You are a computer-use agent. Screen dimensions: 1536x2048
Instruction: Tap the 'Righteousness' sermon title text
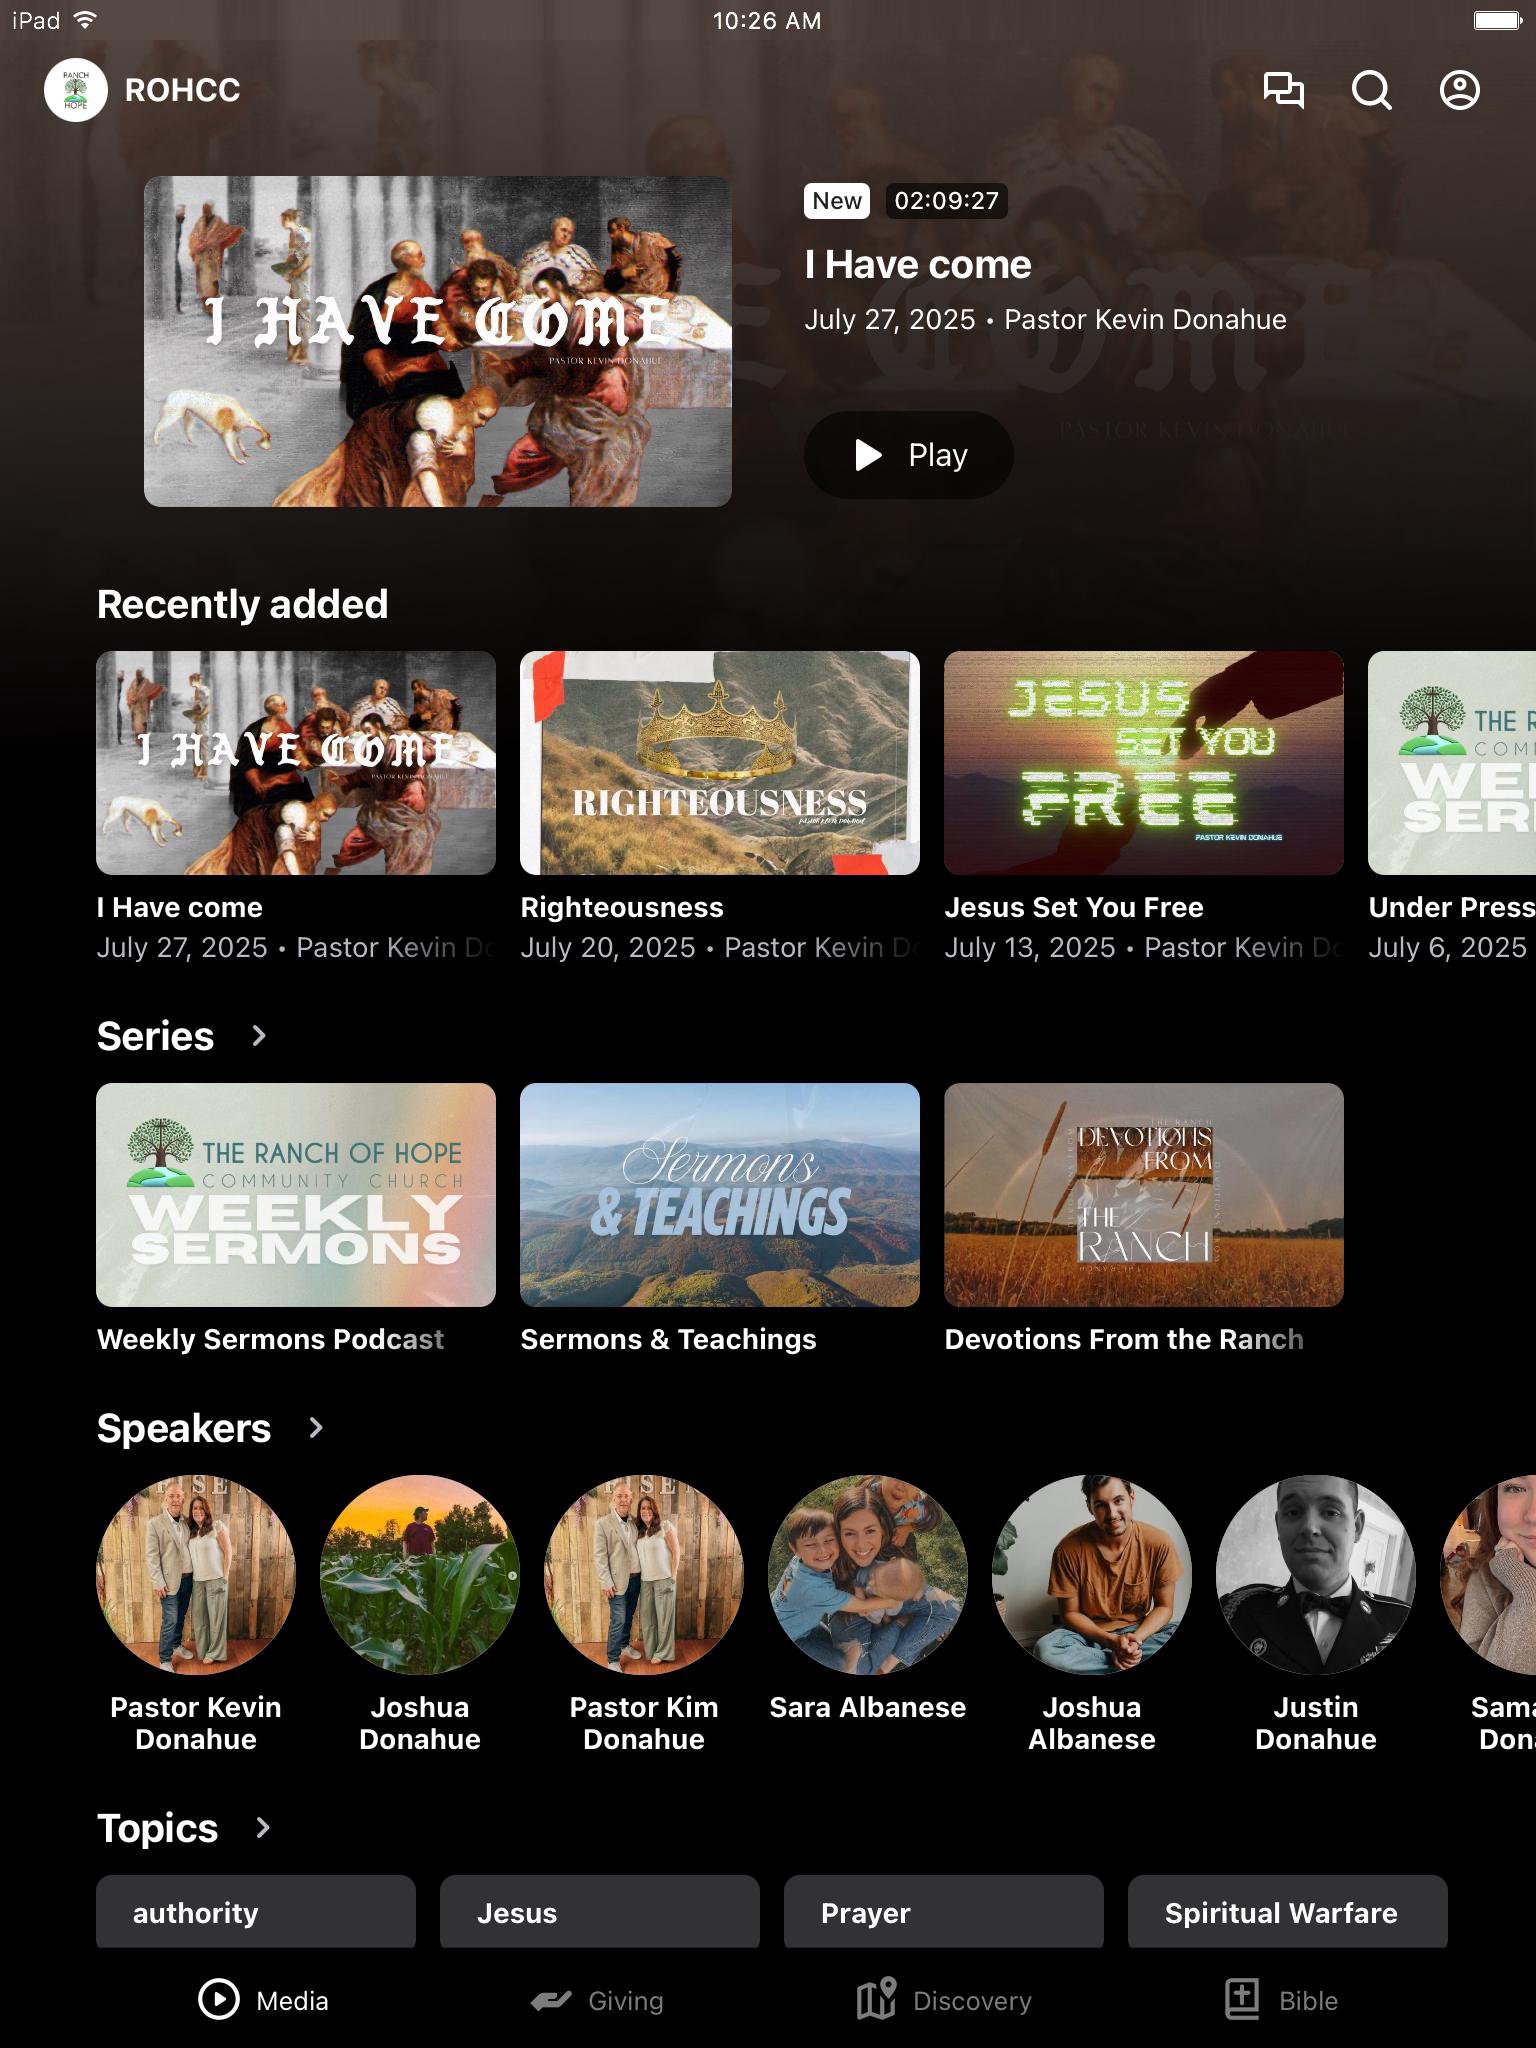coord(622,907)
